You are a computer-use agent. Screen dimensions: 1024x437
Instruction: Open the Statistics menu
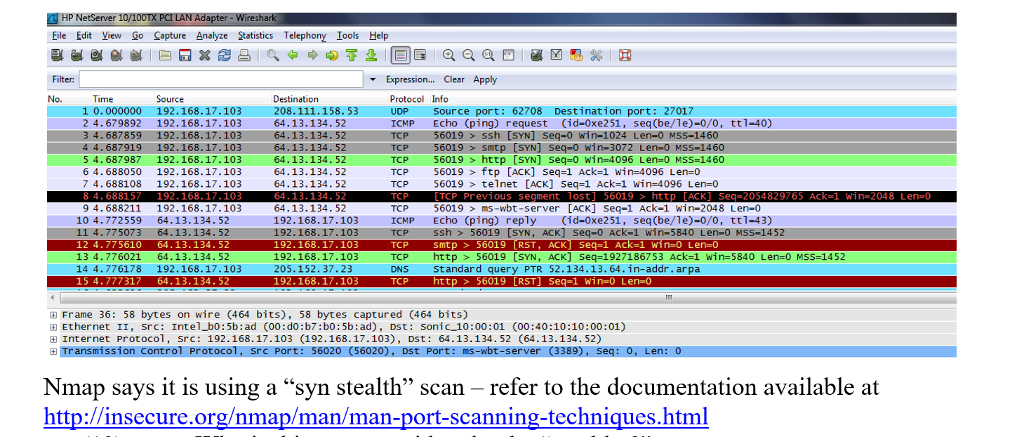tap(255, 36)
